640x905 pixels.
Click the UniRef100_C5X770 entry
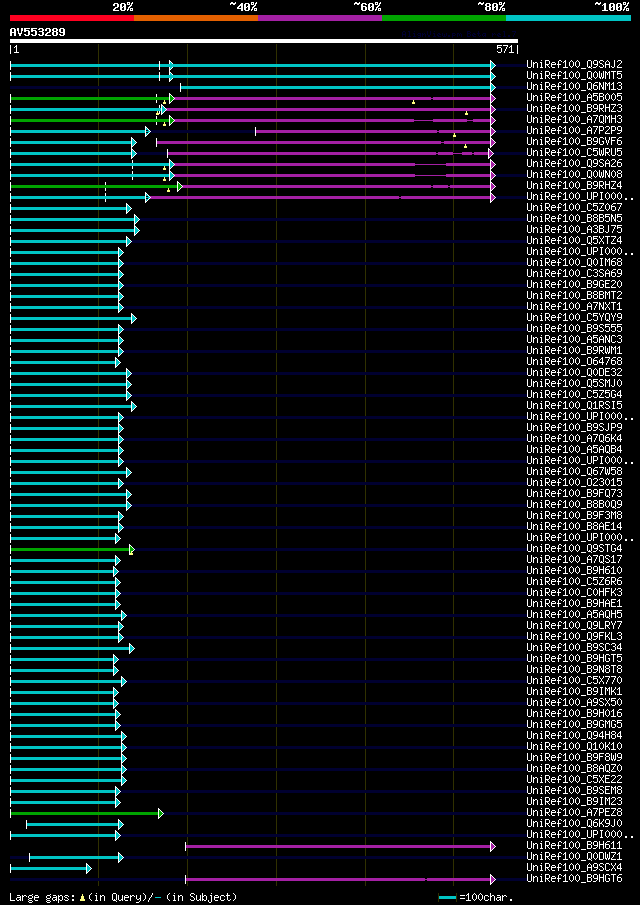point(575,680)
